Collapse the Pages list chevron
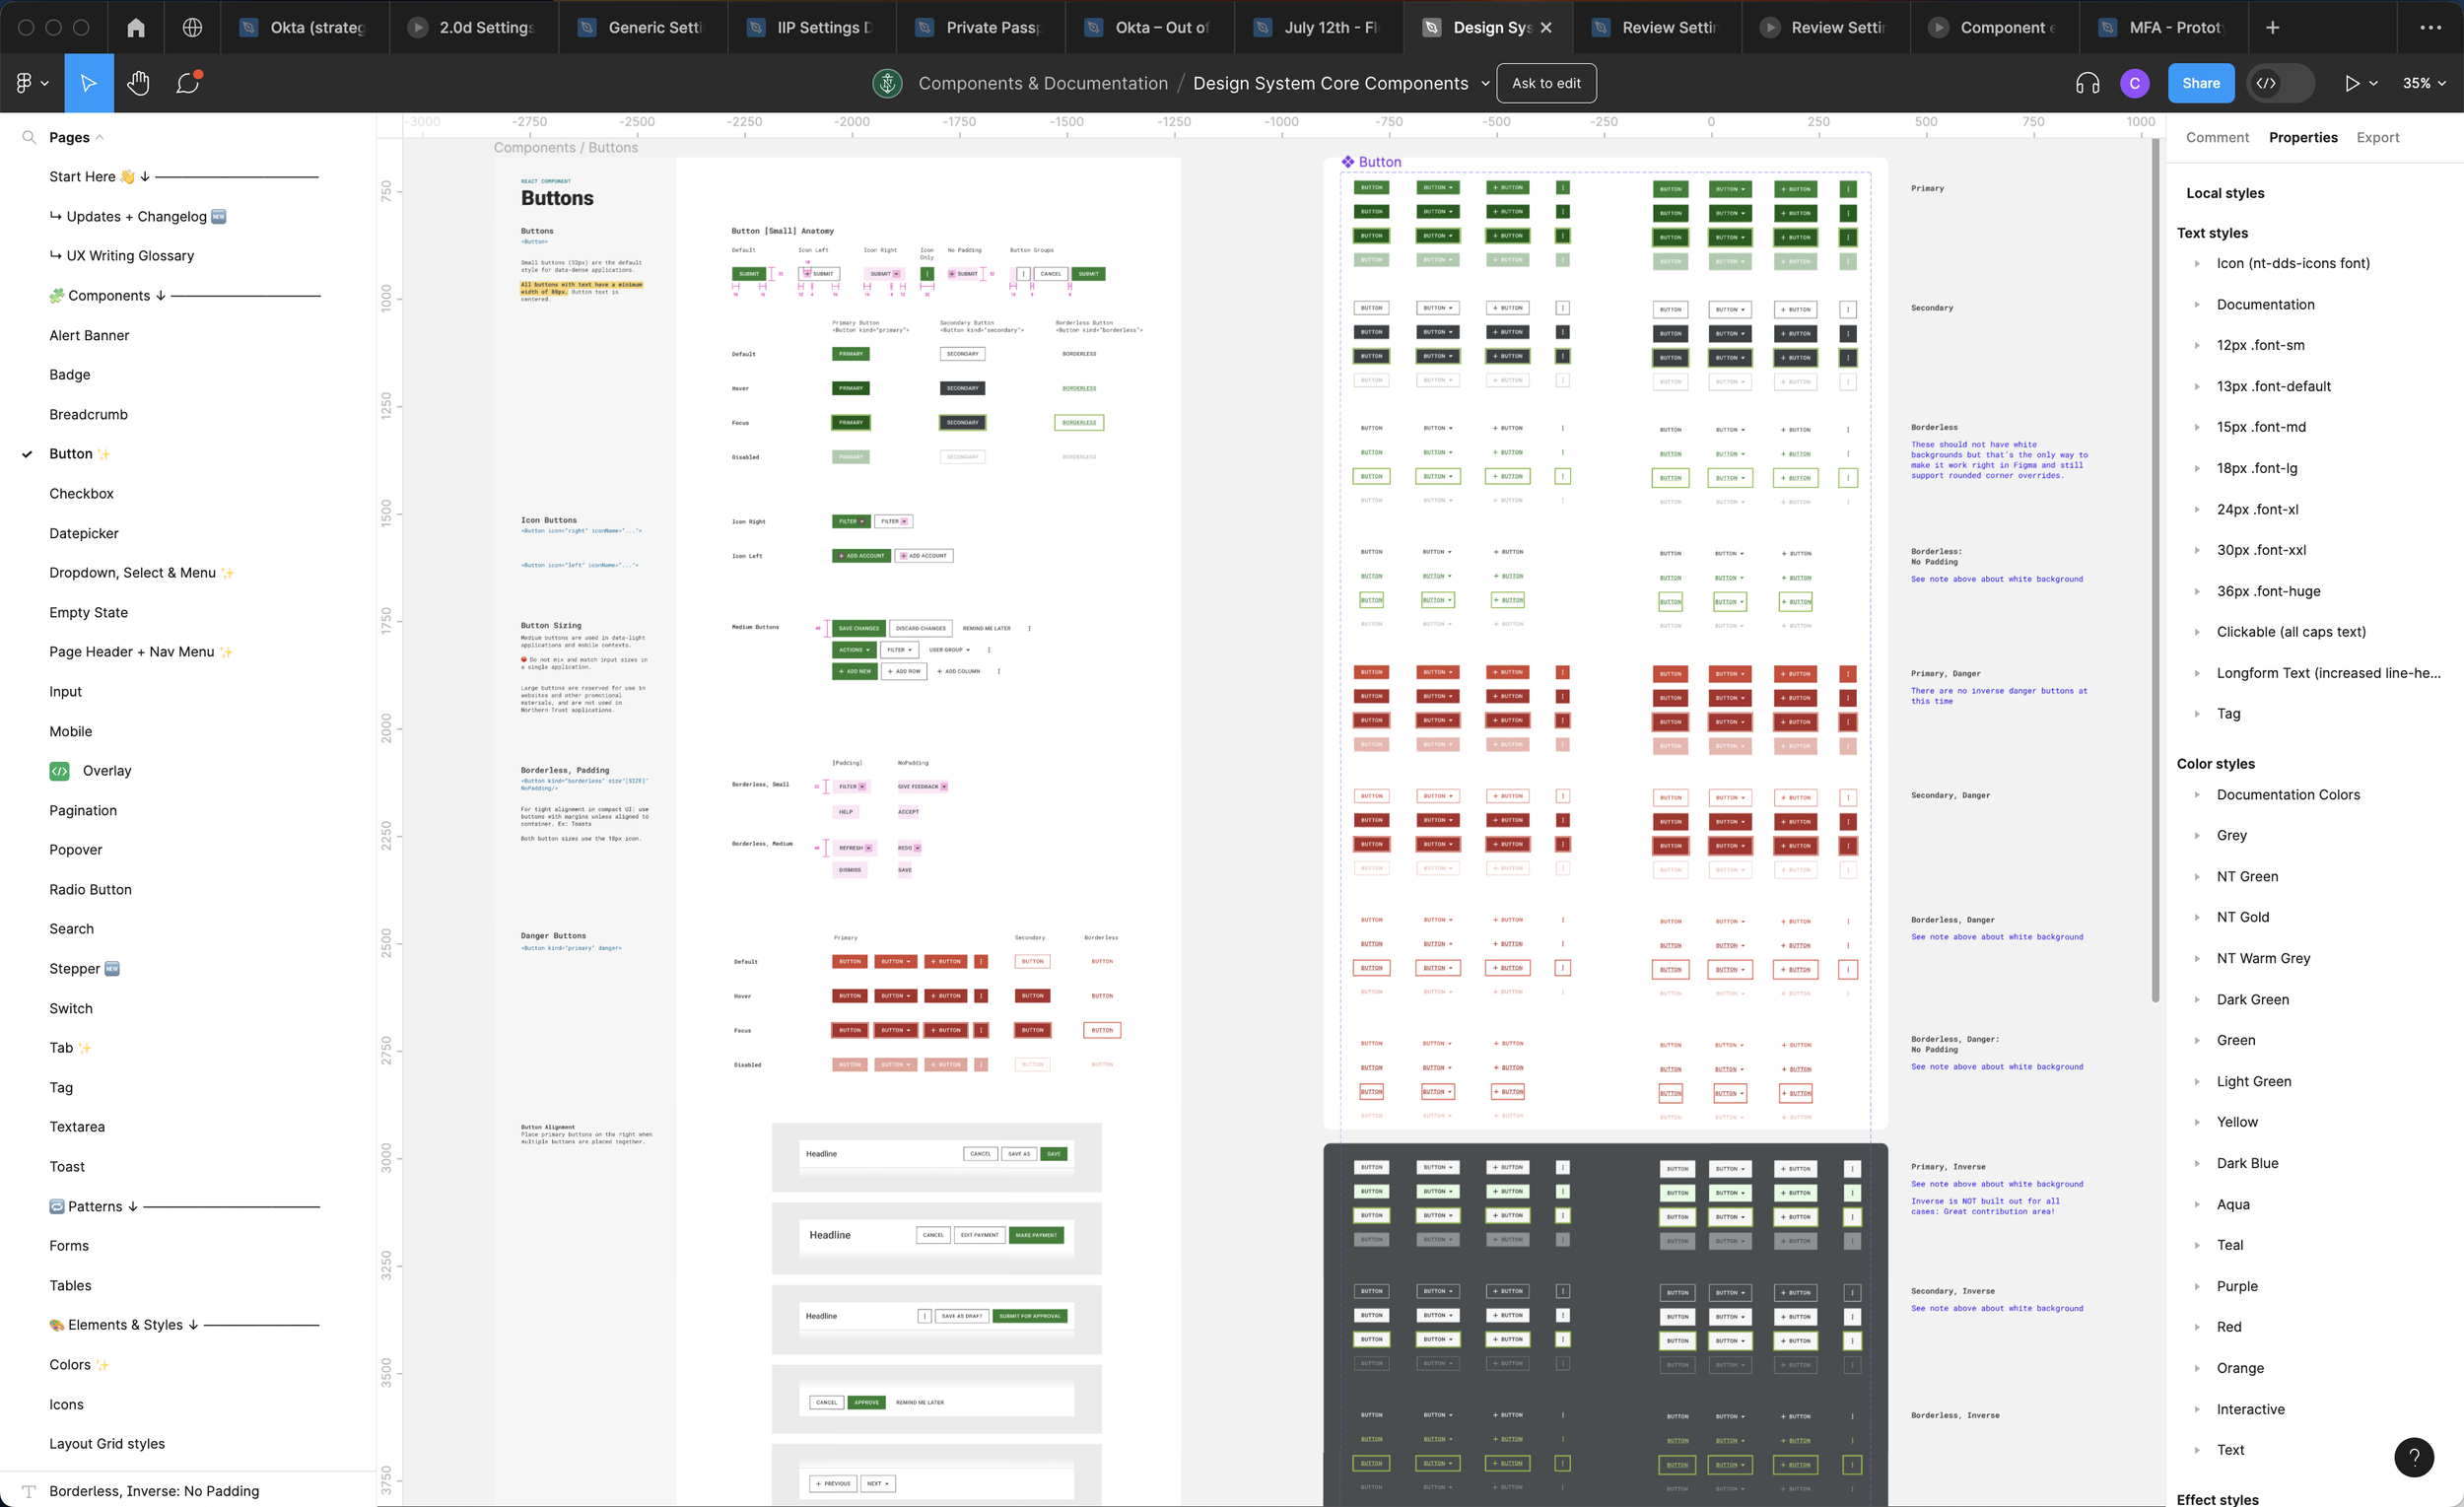Viewport: 2464px width, 1507px height. click(100, 138)
